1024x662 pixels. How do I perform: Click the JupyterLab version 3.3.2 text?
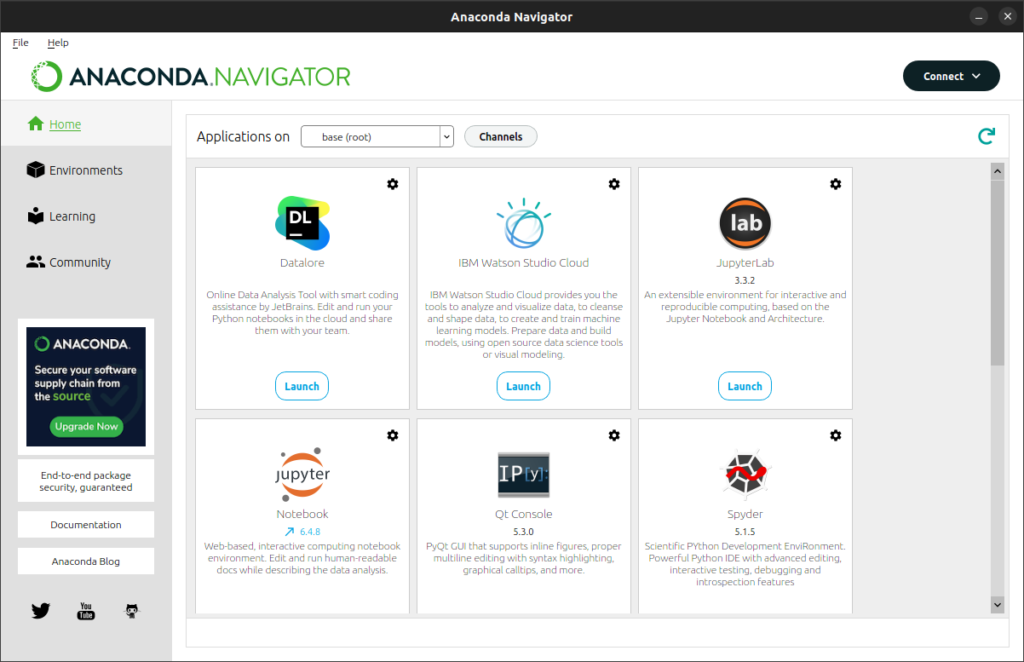(x=744, y=280)
